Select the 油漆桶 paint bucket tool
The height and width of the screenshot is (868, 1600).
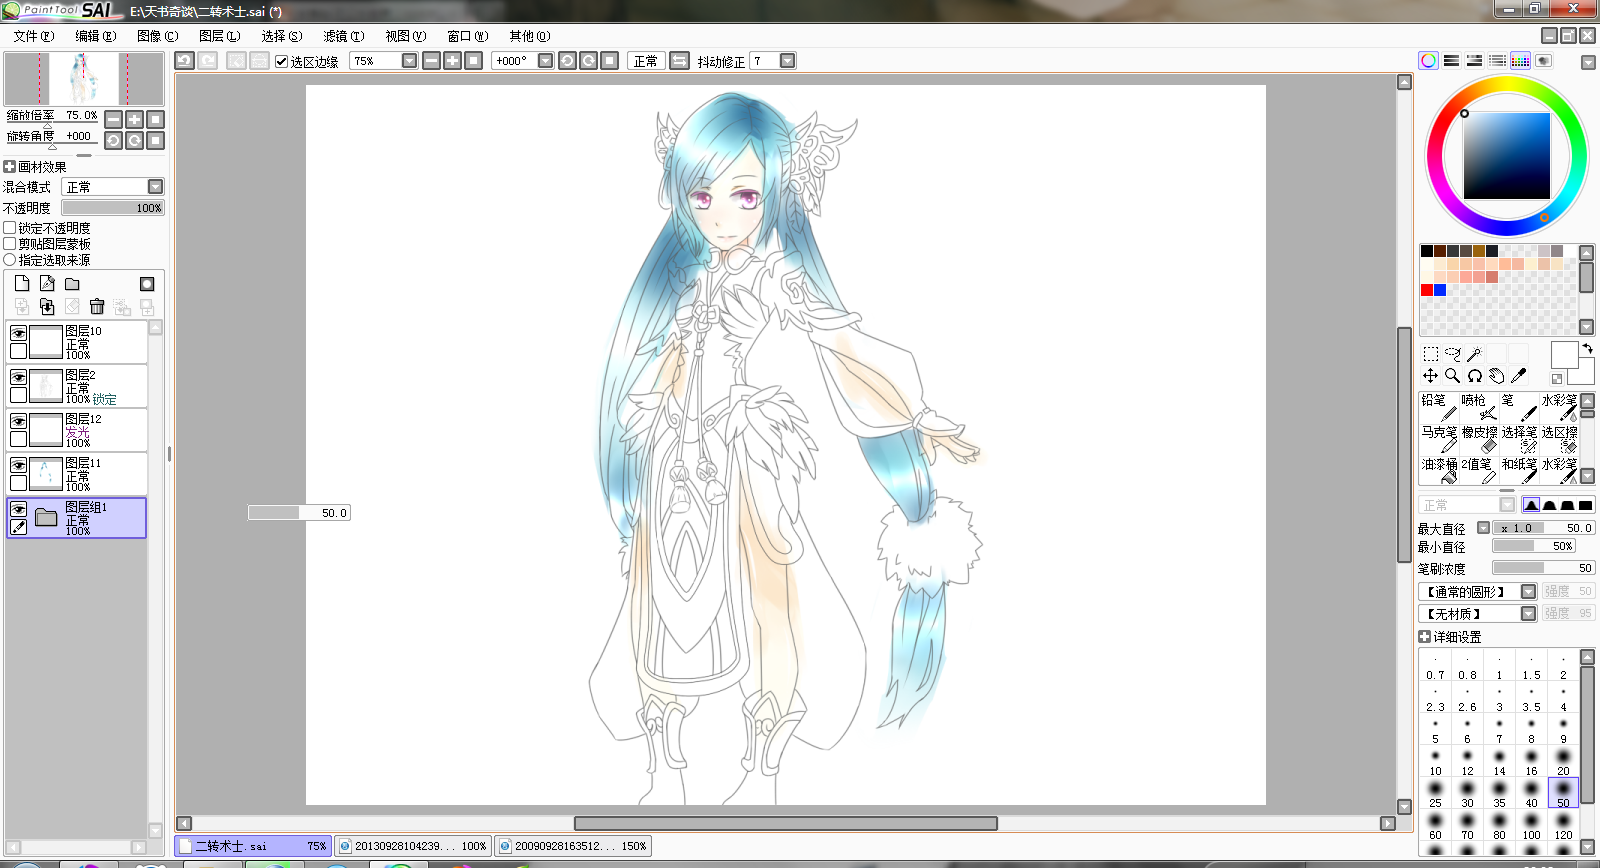tap(1439, 471)
